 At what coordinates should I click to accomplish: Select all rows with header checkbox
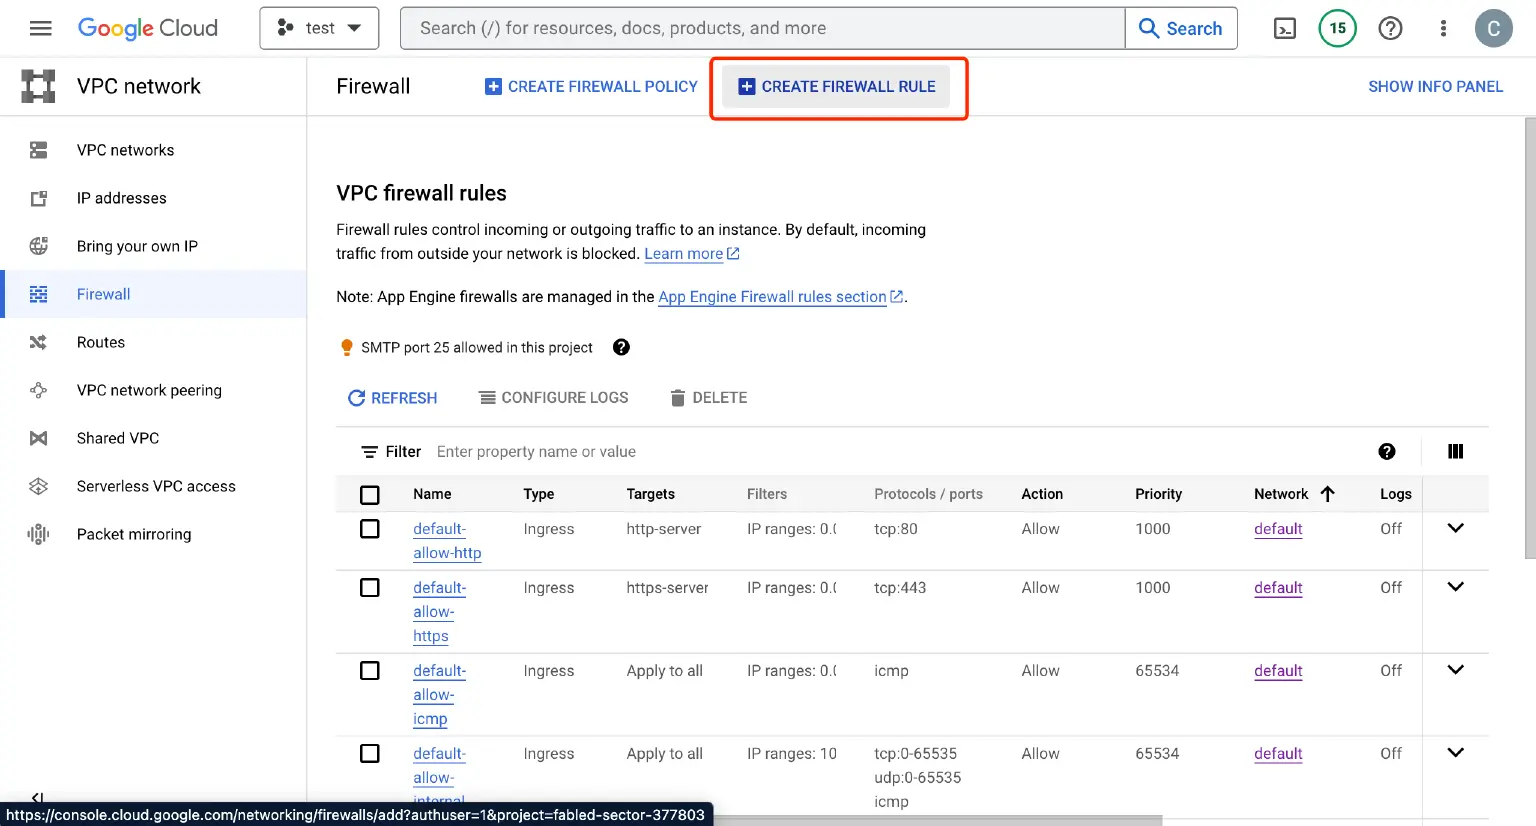(x=370, y=494)
